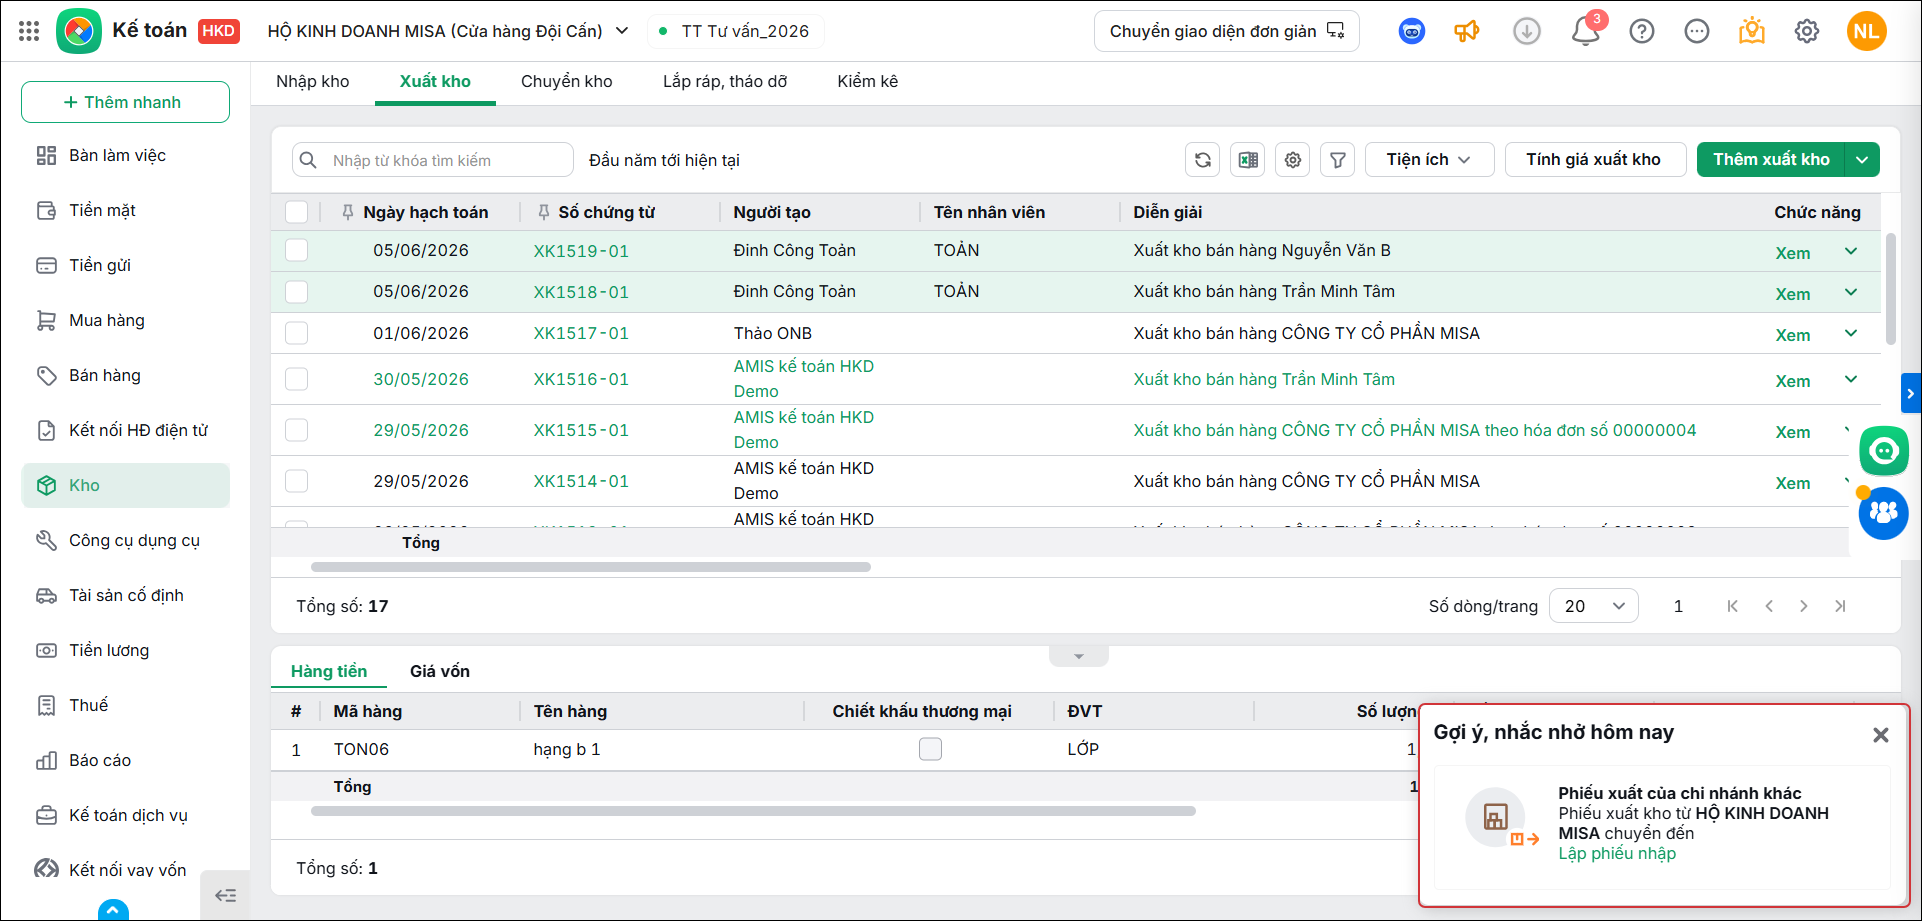This screenshot has height=921, width=1922.
Task: Expand actions arrow for row XK1517-01
Action: point(1851,333)
